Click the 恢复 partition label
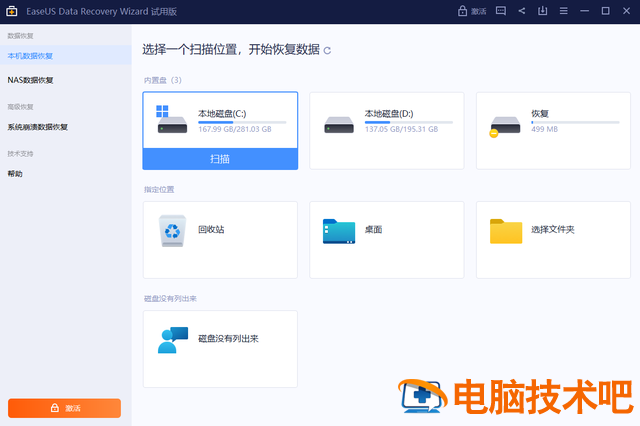 click(x=540, y=113)
